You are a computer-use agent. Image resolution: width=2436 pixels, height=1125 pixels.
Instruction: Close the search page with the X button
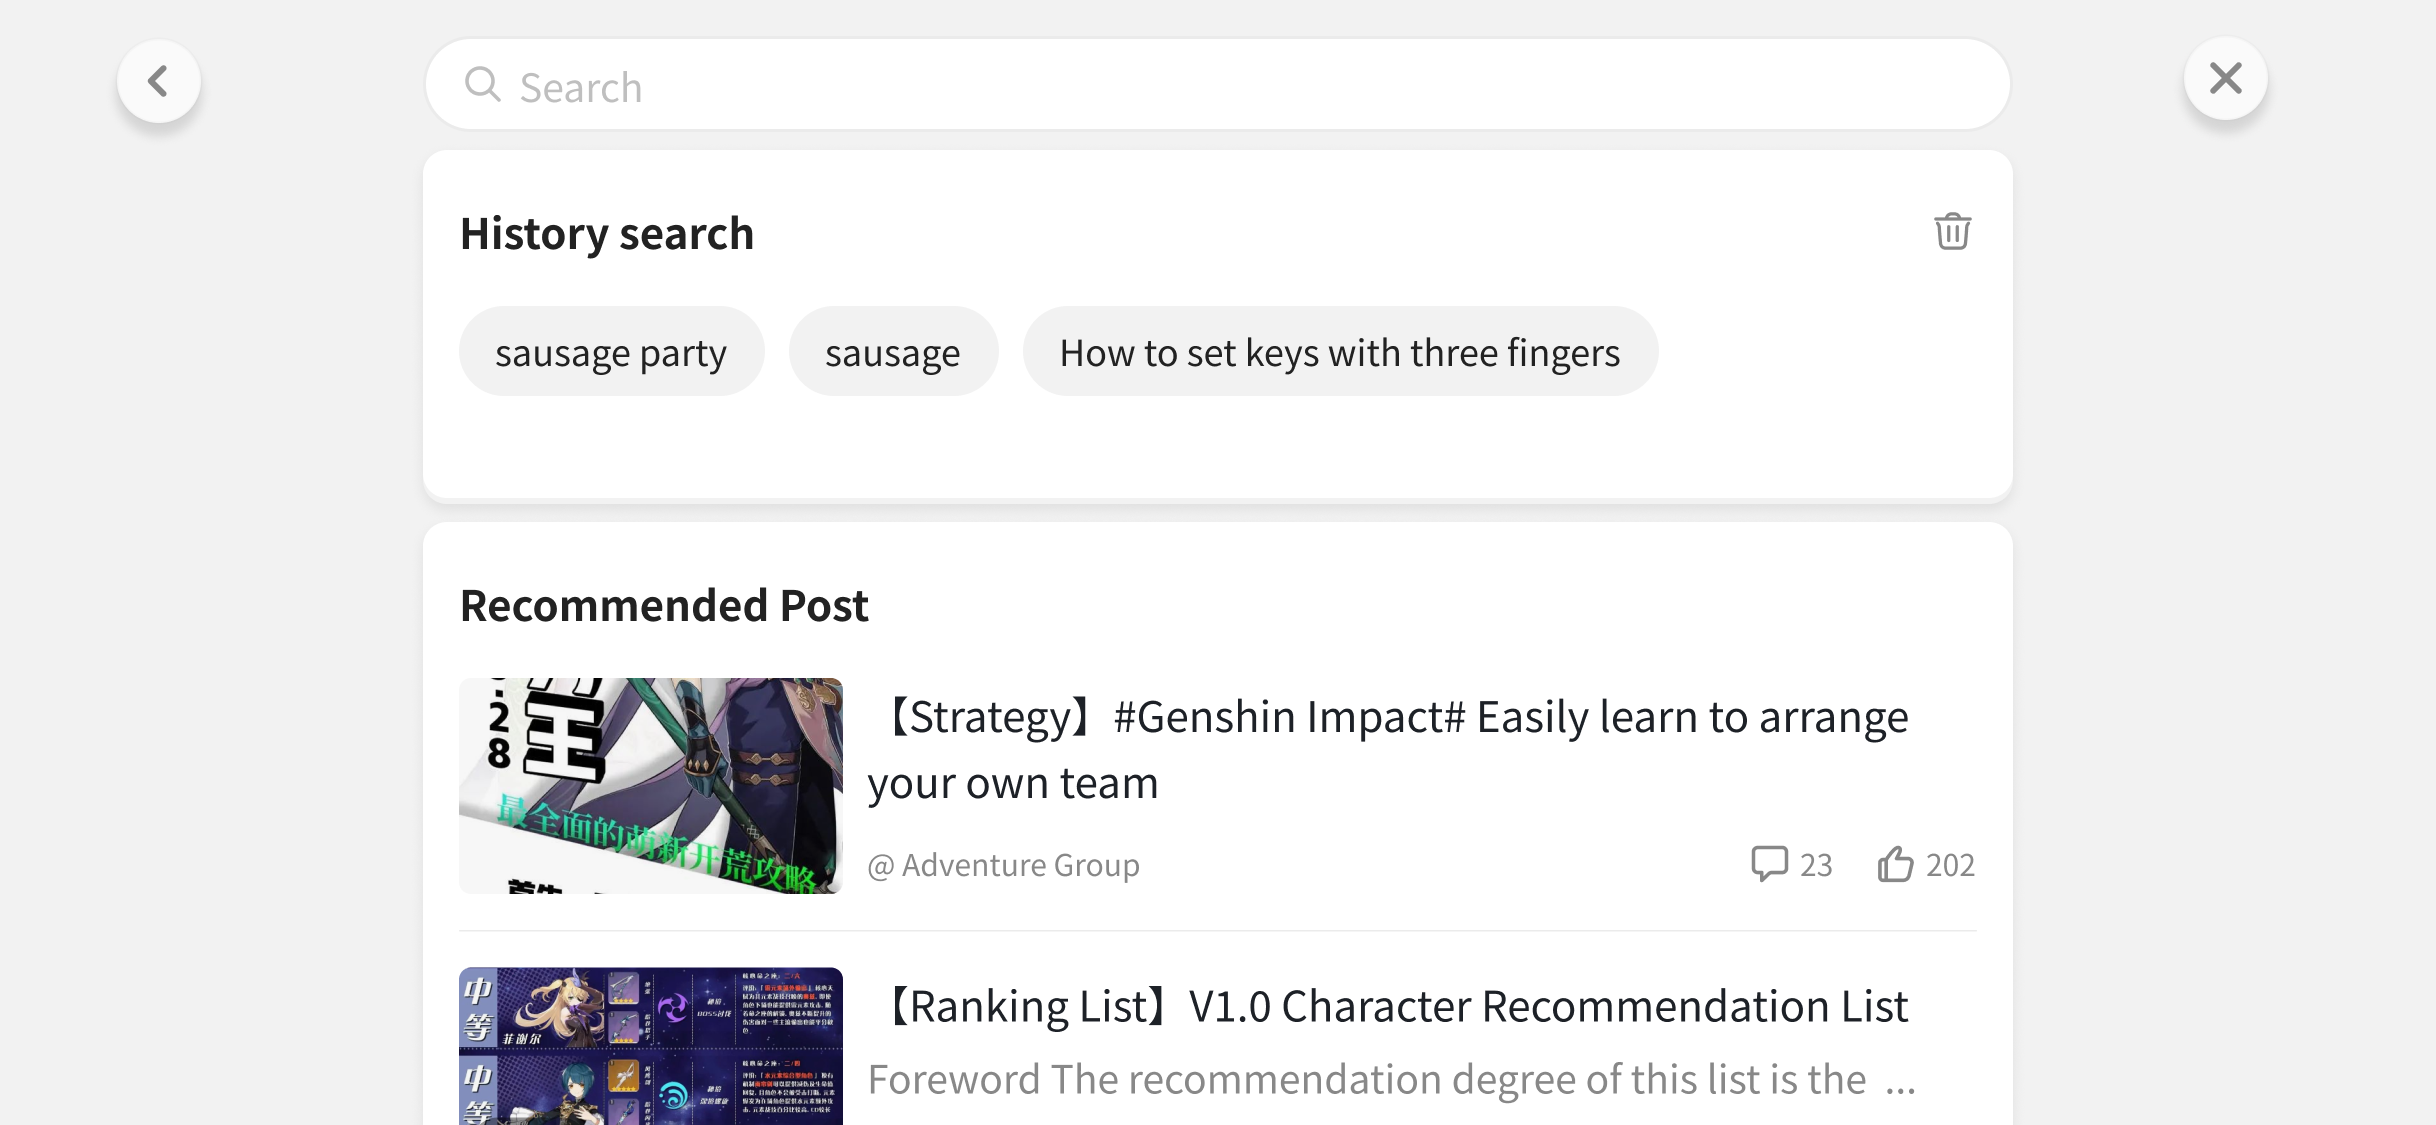(2225, 78)
